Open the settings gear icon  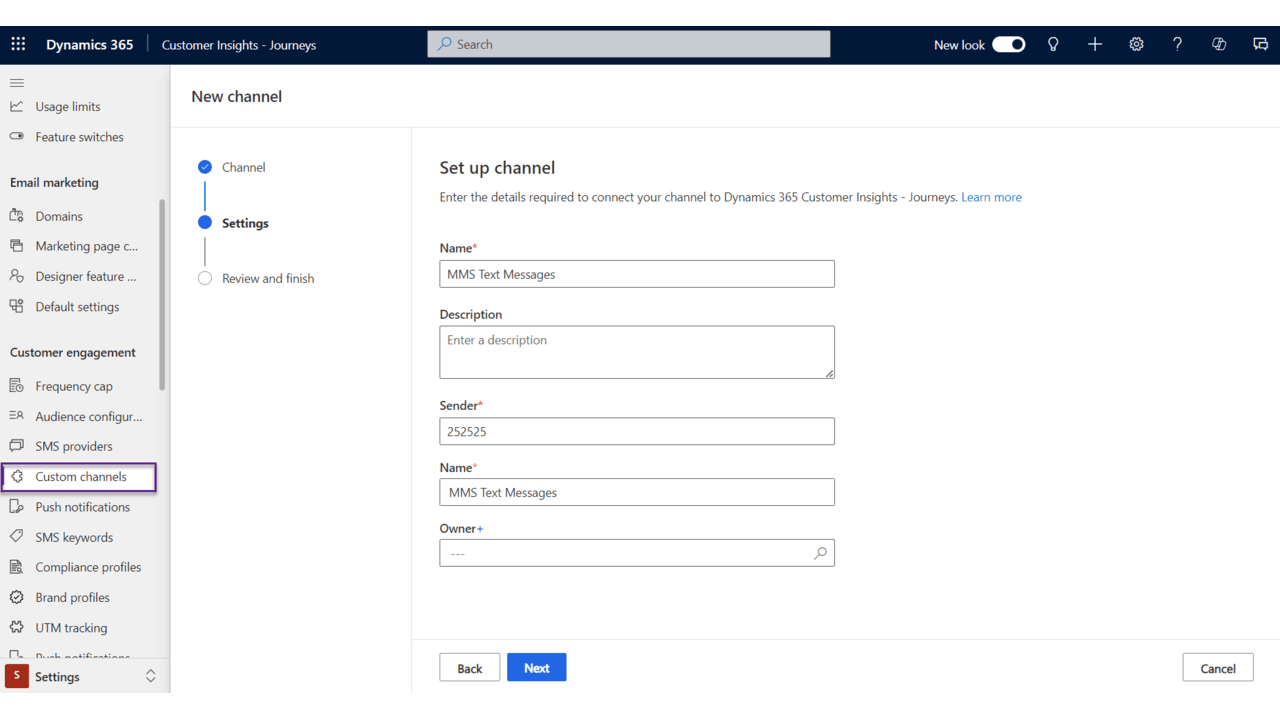pos(1136,44)
